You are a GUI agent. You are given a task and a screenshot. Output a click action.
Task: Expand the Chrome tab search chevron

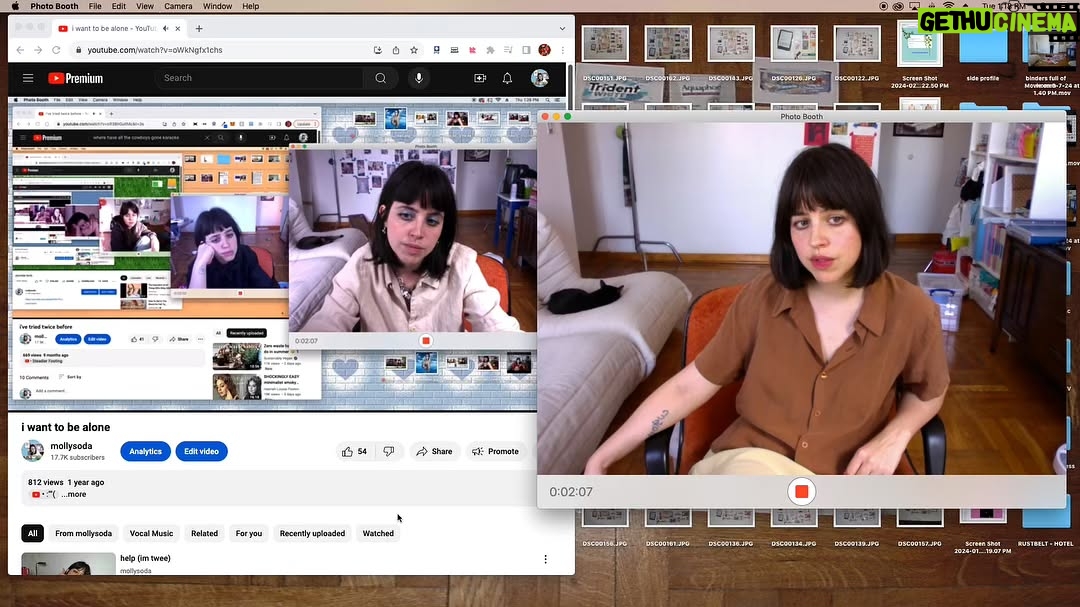tap(562, 28)
